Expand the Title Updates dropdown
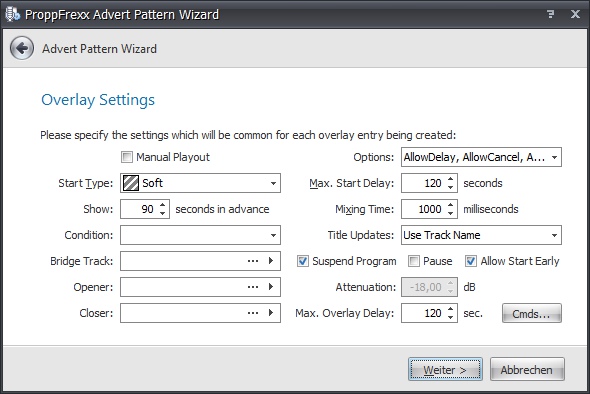 pyautogui.click(x=554, y=235)
